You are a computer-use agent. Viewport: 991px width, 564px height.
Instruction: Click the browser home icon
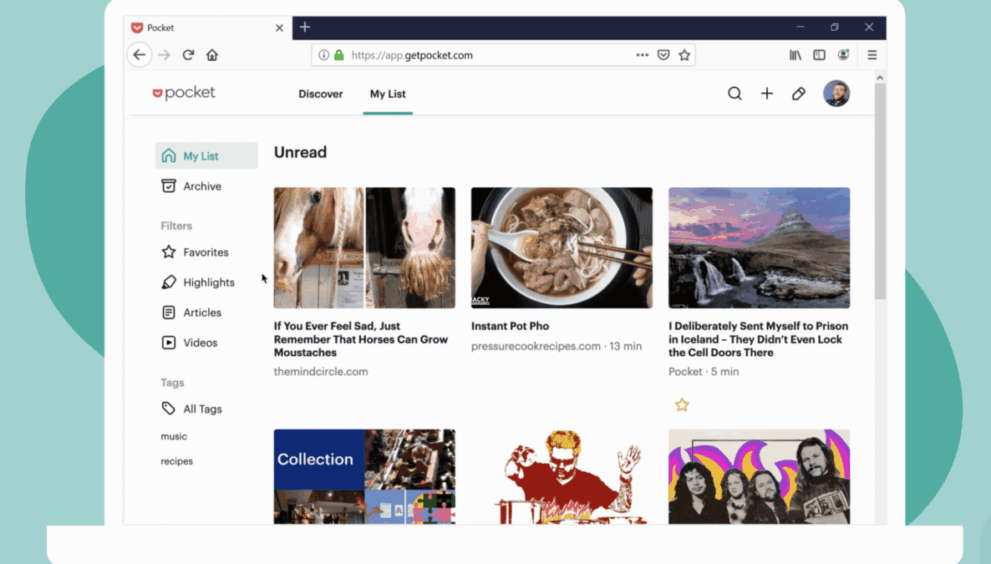click(x=212, y=55)
